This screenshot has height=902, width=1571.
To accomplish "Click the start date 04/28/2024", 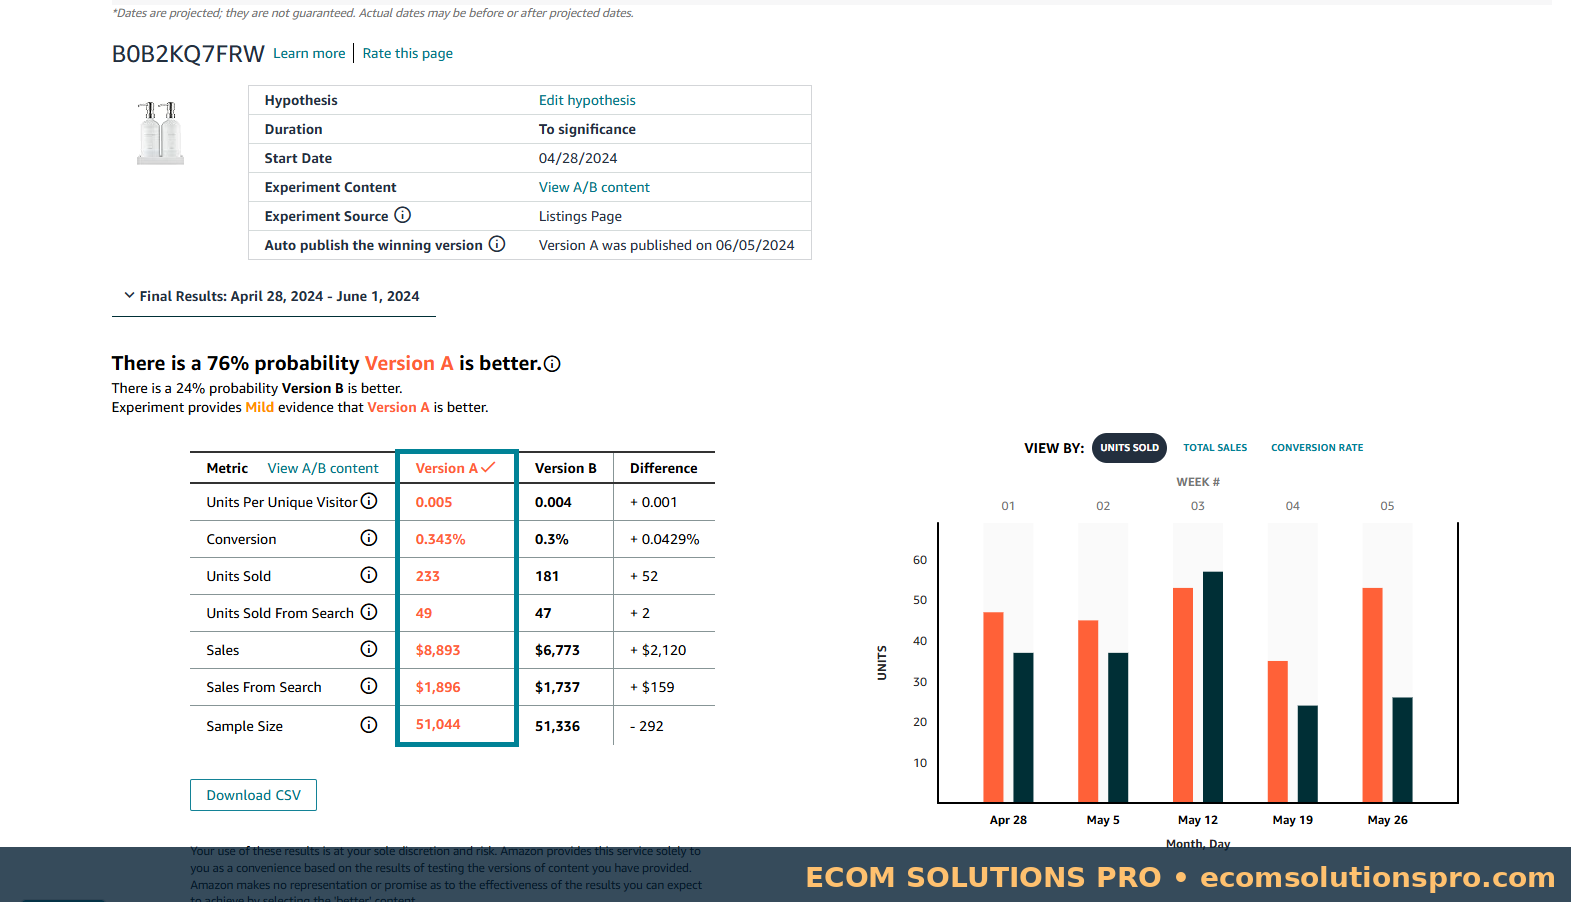I will [578, 158].
